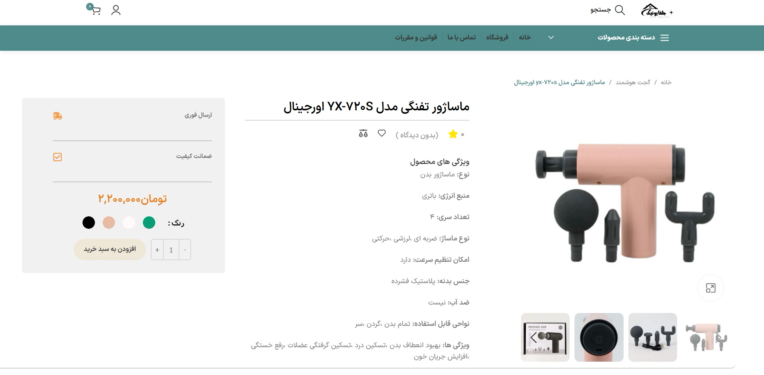This screenshot has height=375, width=764.
Task: Click افزودن به سبد خرید button
Action: pos(110,249)
